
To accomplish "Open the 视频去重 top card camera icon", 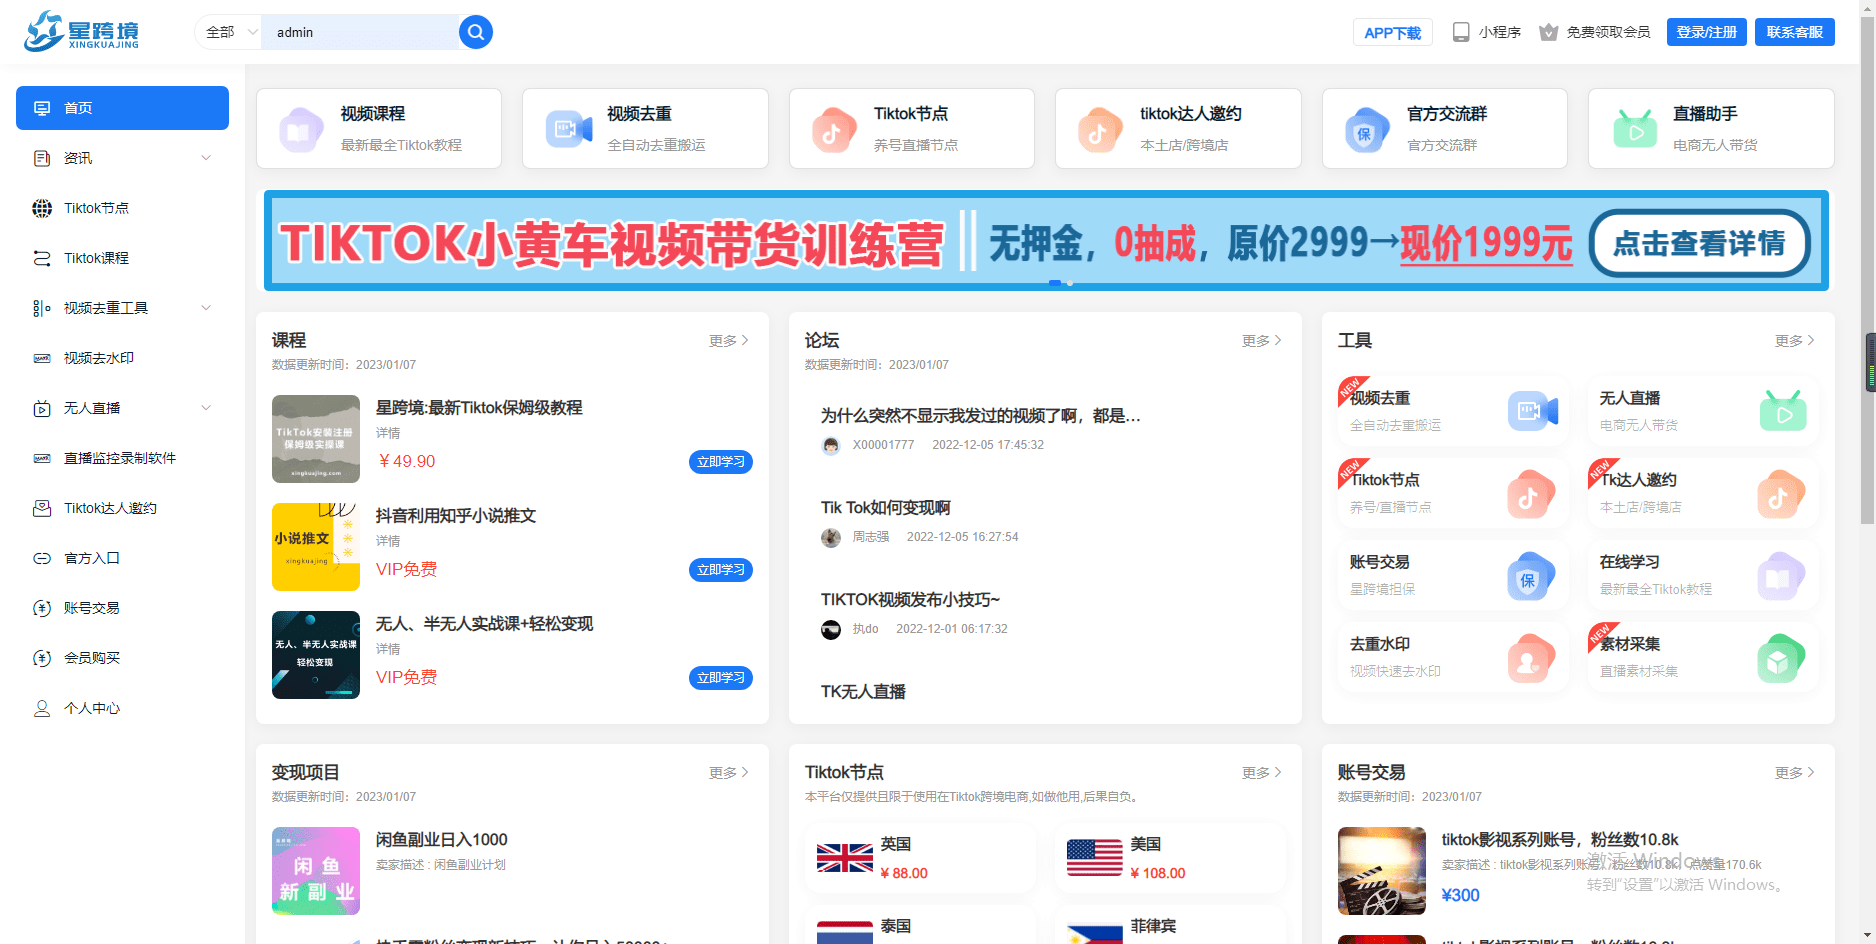I will coord(569,129).
